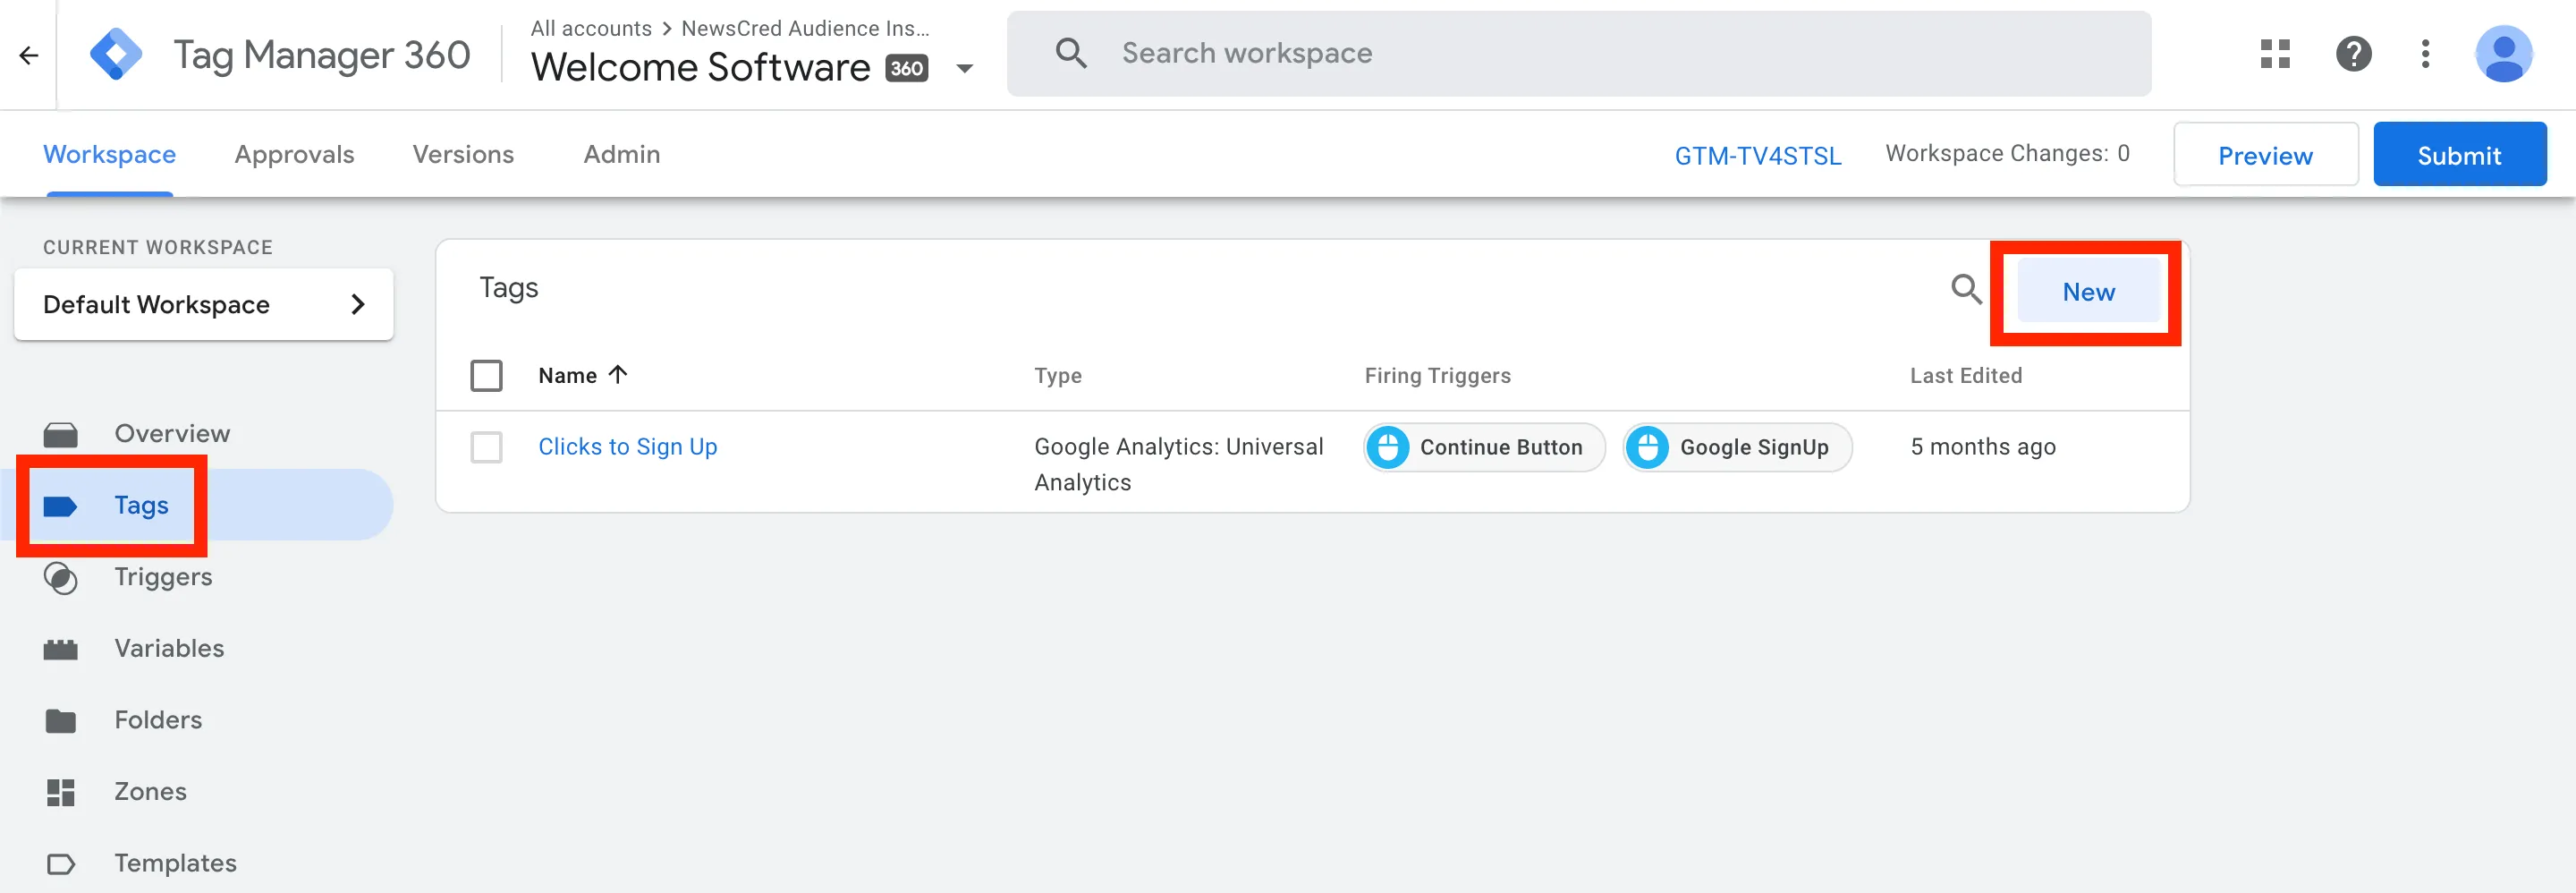Focus the Search workspace field
The image size is (2576, 893).
point(1579,53)
